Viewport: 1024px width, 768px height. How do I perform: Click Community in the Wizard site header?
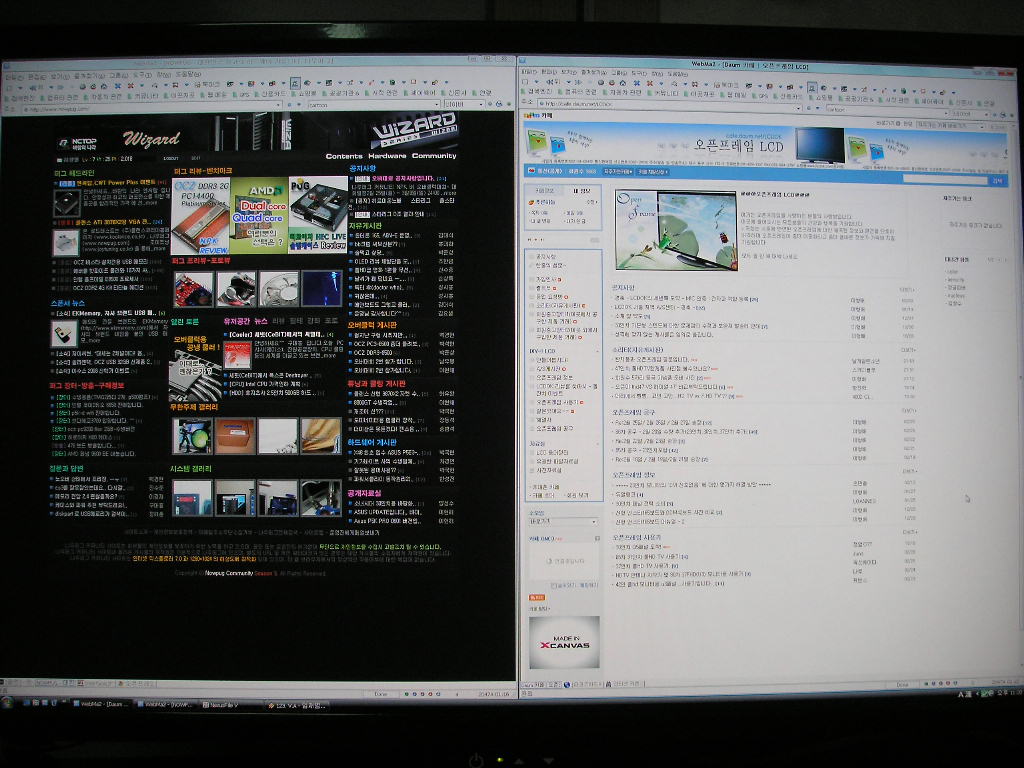pyautogui.click(x=434, y=156)
